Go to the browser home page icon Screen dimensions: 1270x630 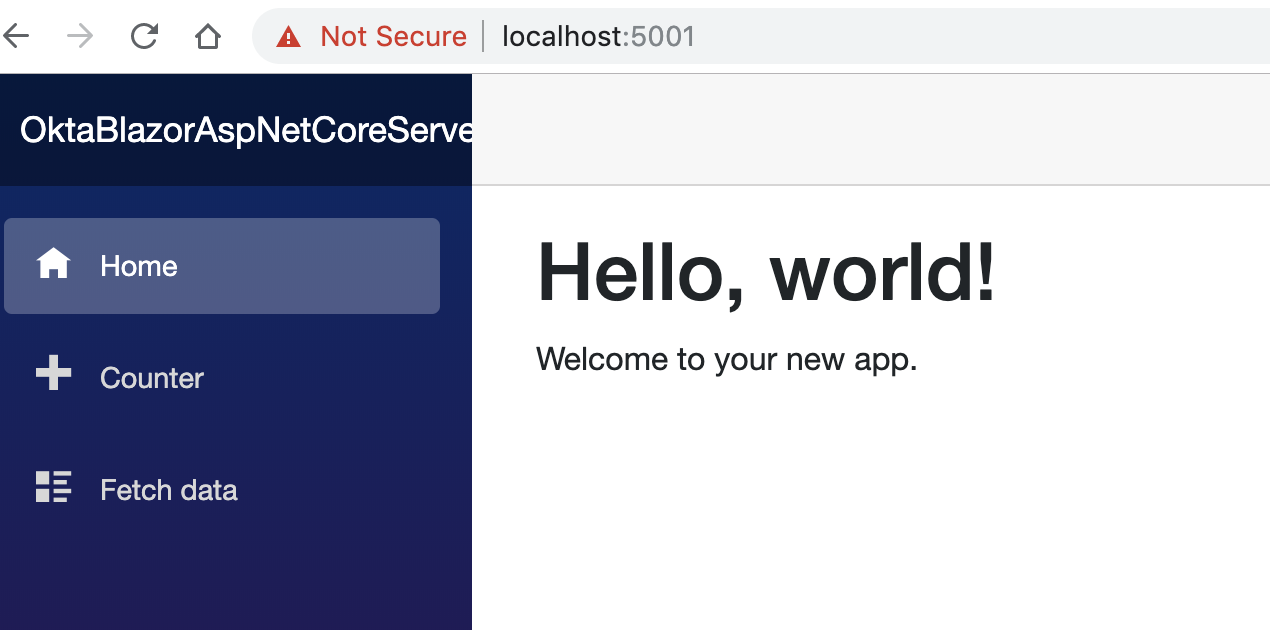point(207,37)
